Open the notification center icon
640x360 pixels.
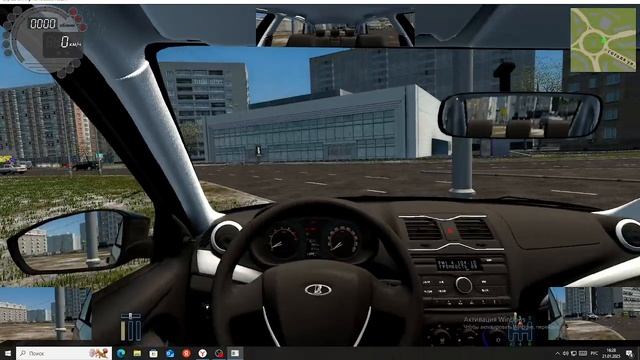[x=630, y=353]
